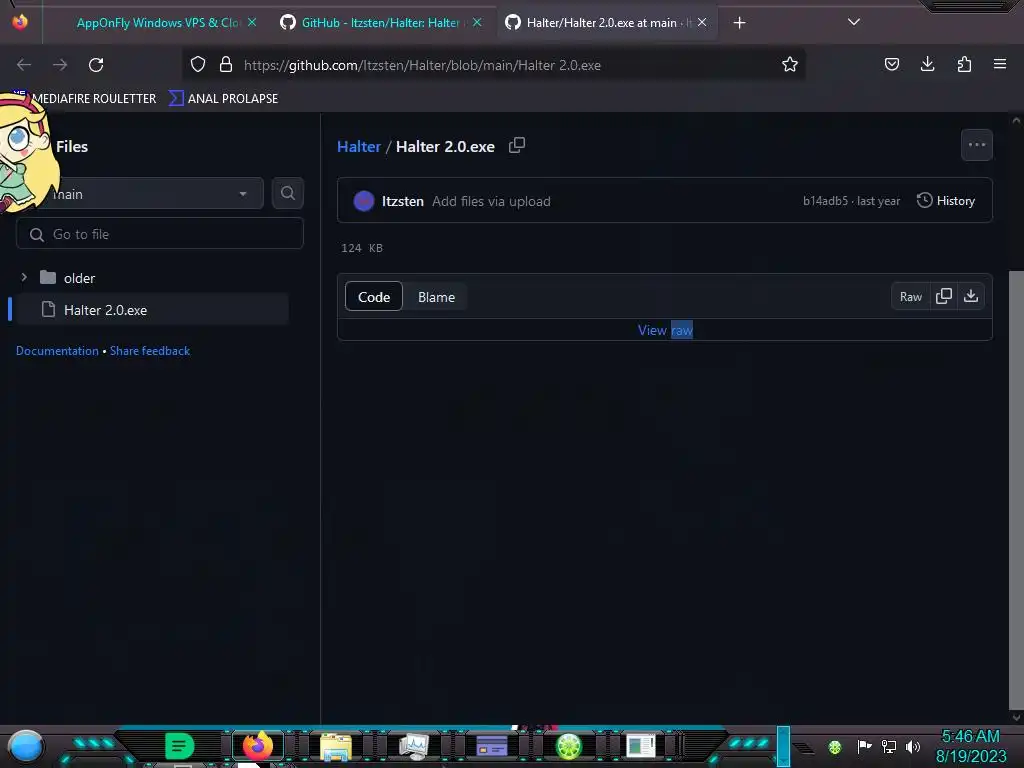Open the Documentation link
Viewport: 1024px width, 768px height.
pos(57,351)
